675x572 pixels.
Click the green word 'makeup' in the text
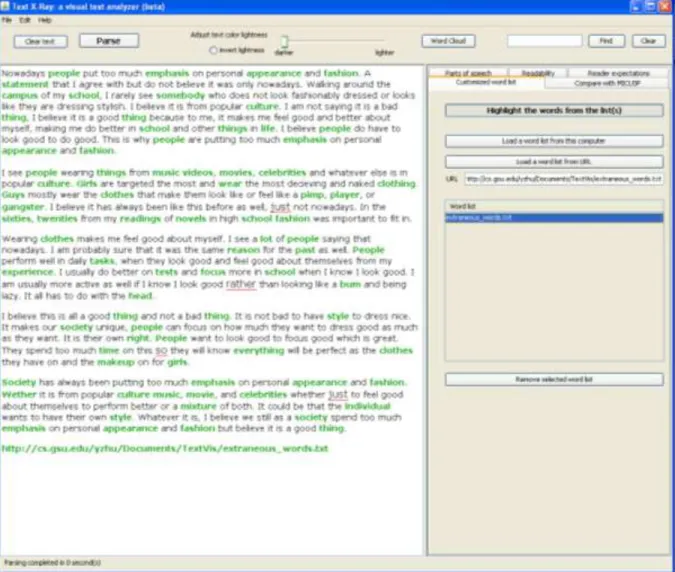point(116,362)
